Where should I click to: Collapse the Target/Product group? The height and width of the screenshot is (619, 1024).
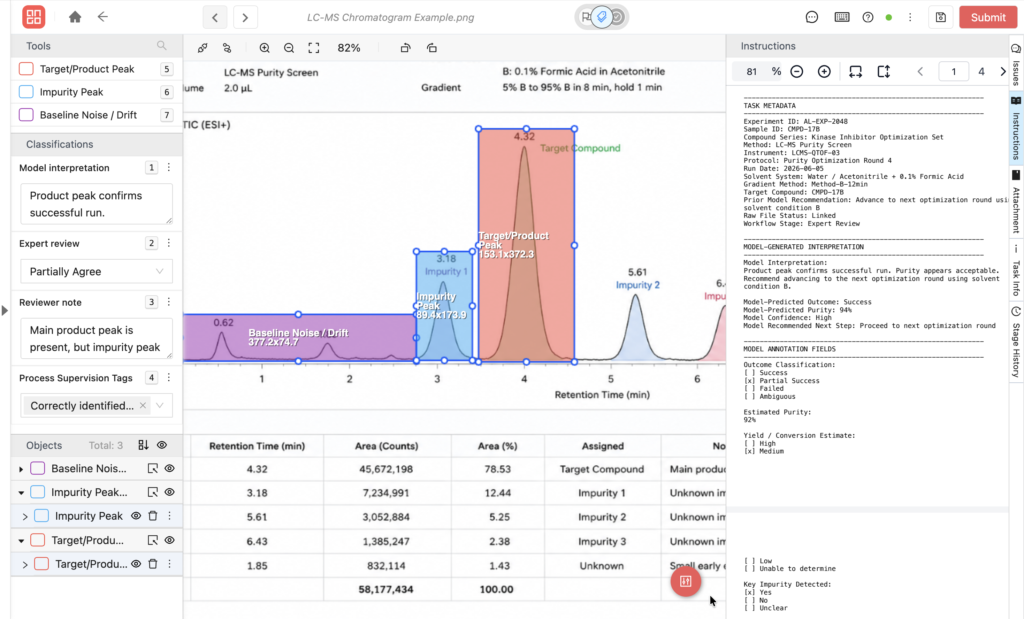21,541
